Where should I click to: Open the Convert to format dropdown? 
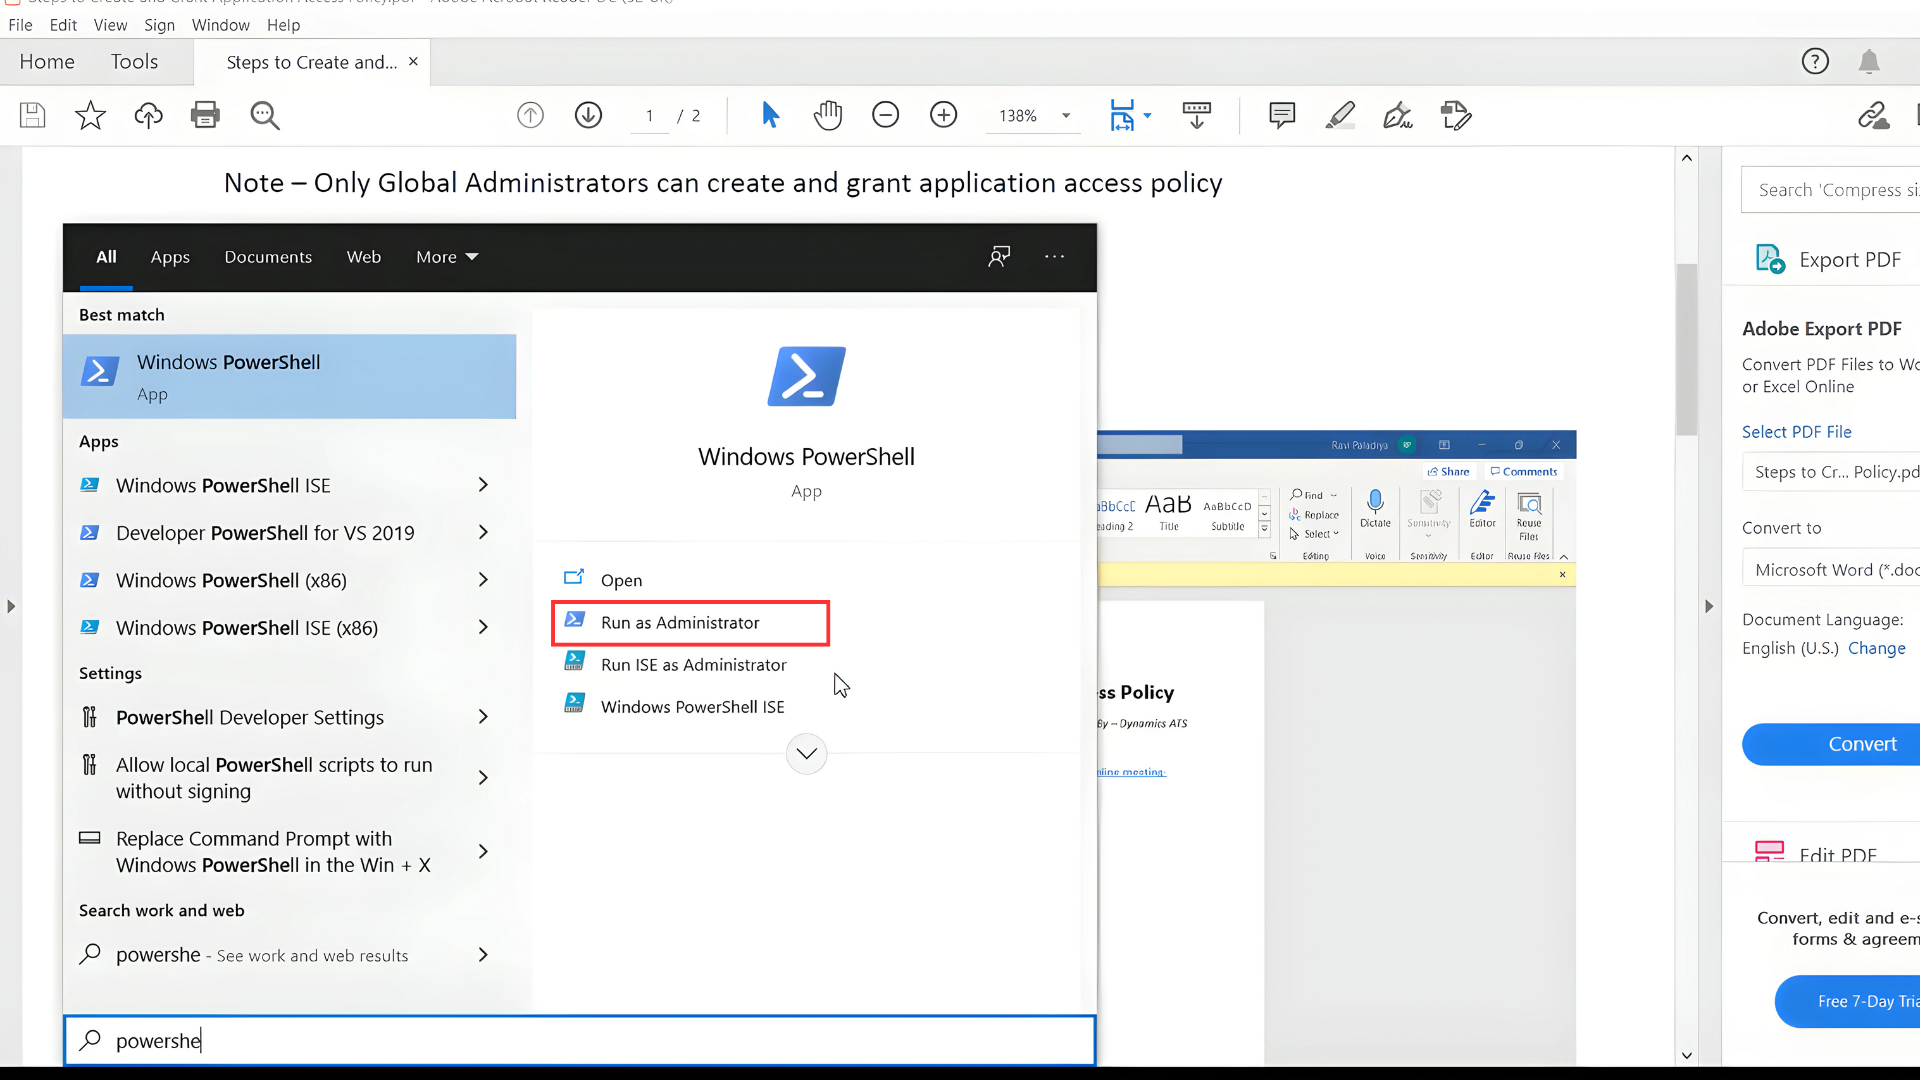(x=1831, y=570)
